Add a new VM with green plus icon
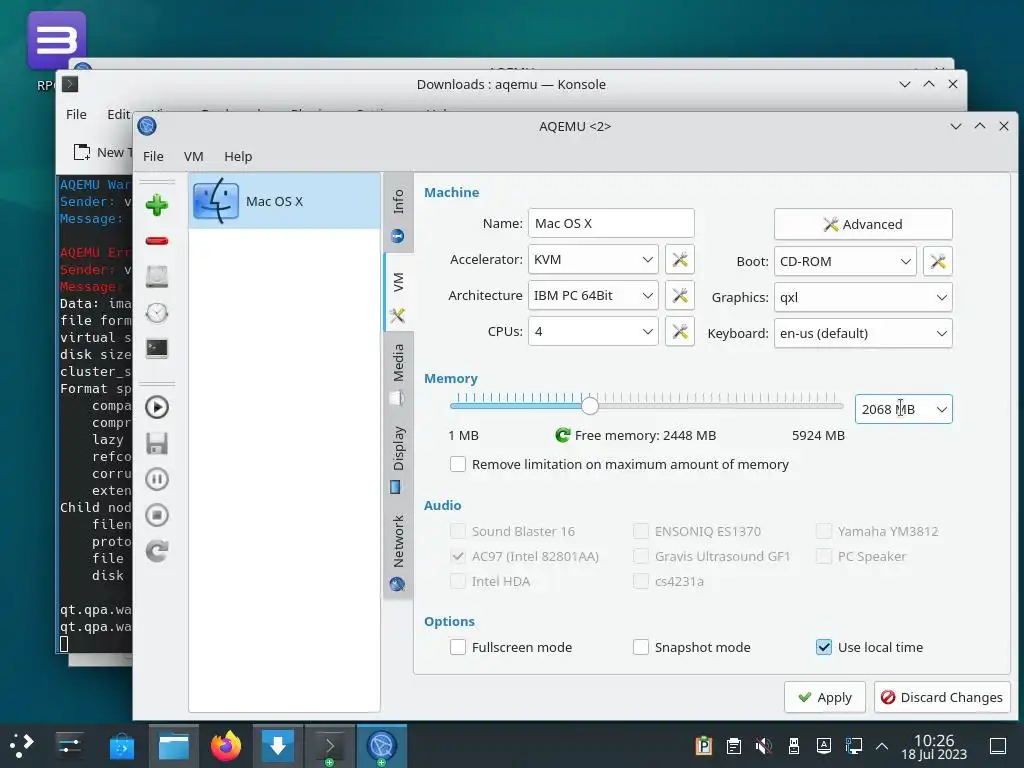This screenshot has height=768, width=1024. [x=157, y=205]
